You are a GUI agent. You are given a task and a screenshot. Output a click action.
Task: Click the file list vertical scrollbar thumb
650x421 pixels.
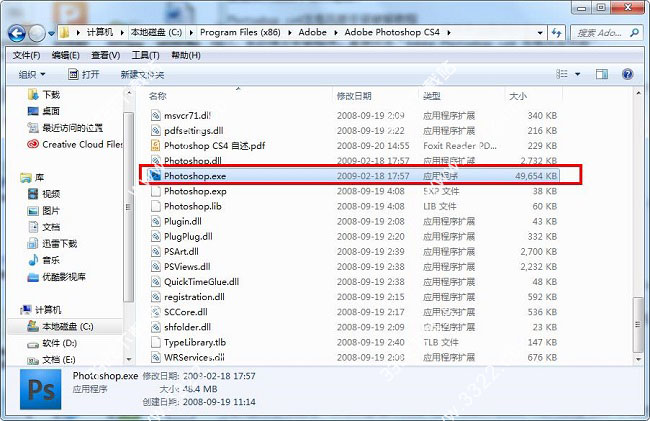tap(638, 324)
